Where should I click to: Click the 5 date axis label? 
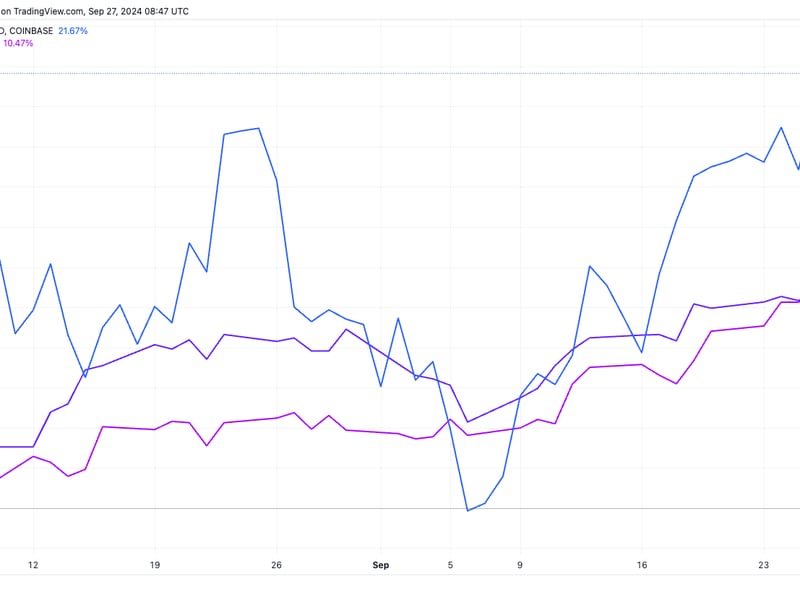[x=450, y=565]
